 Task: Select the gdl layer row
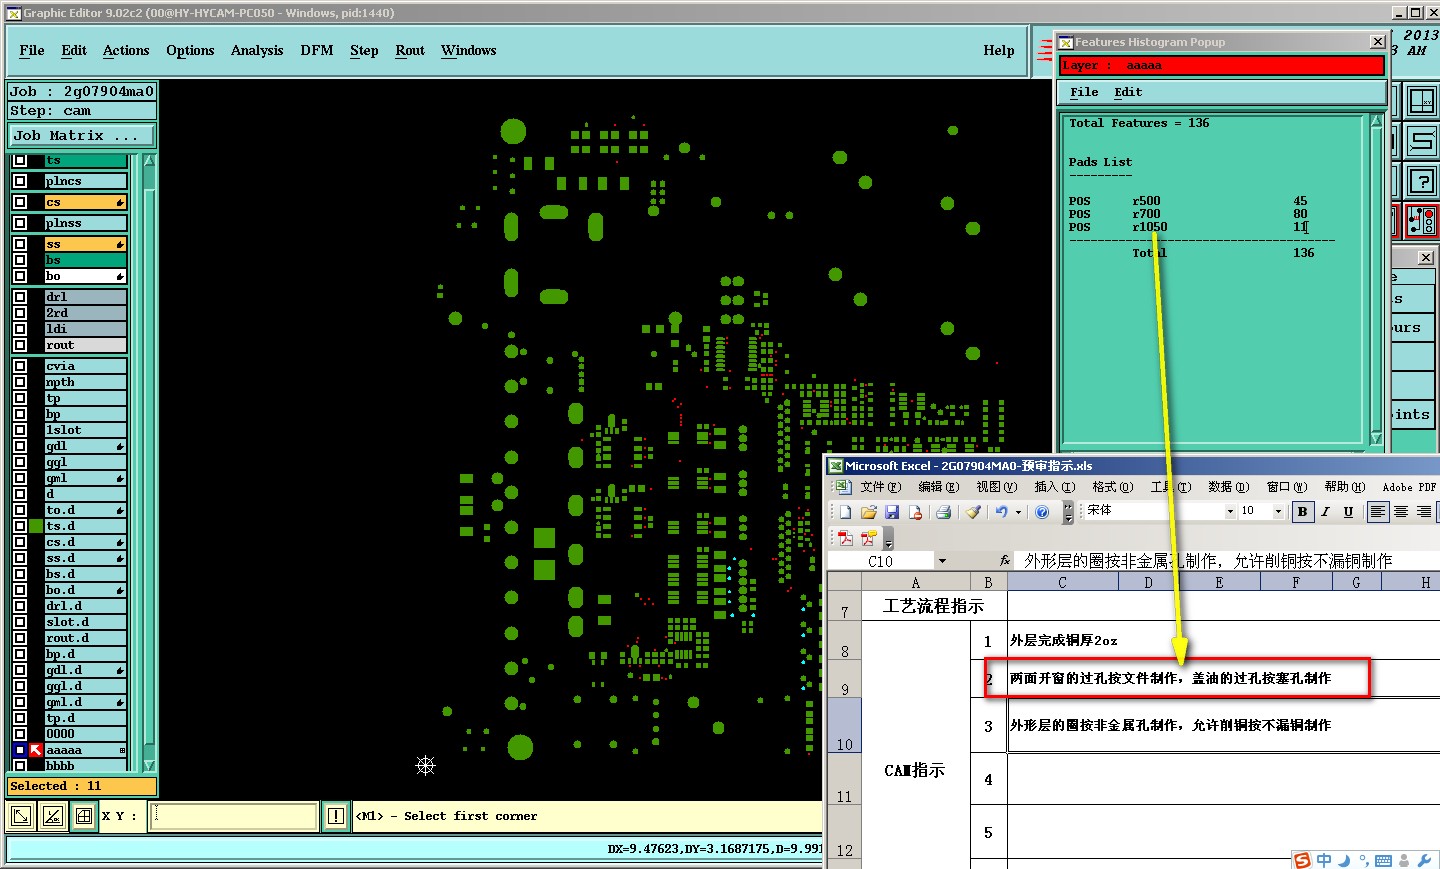[x=86, y=446]
